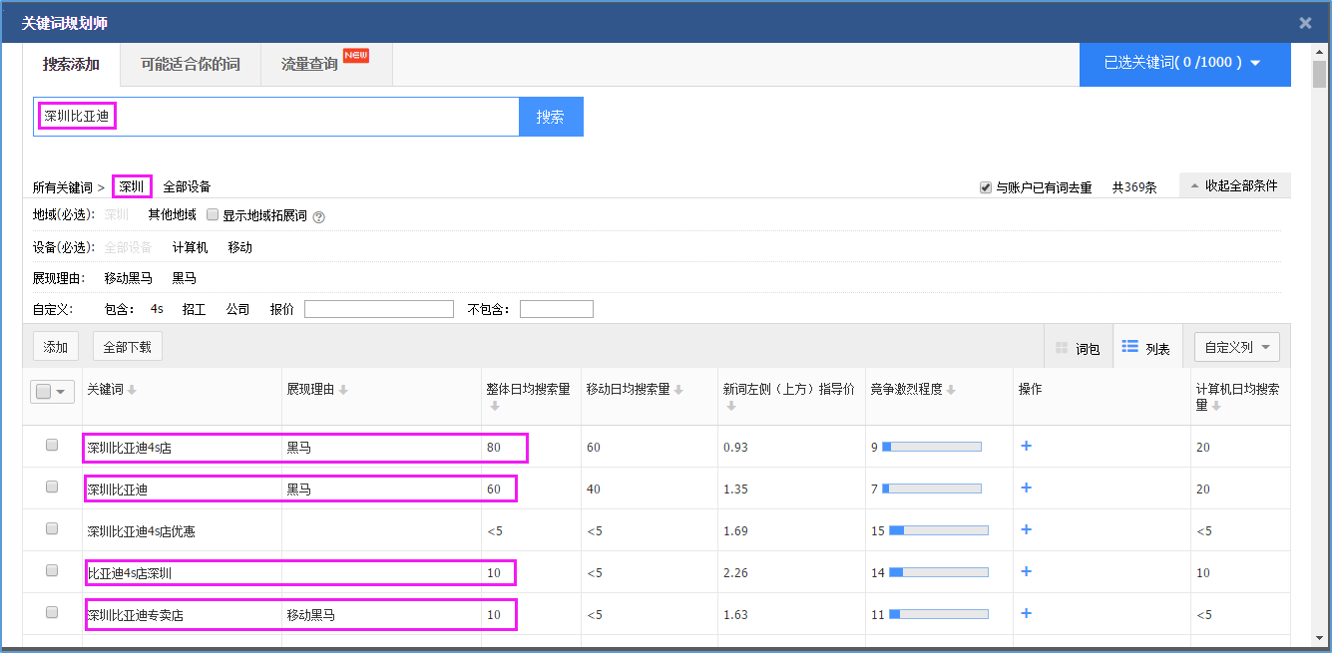Click the 搜索 button
The image size is (1332, 653).
coord(551,117)
